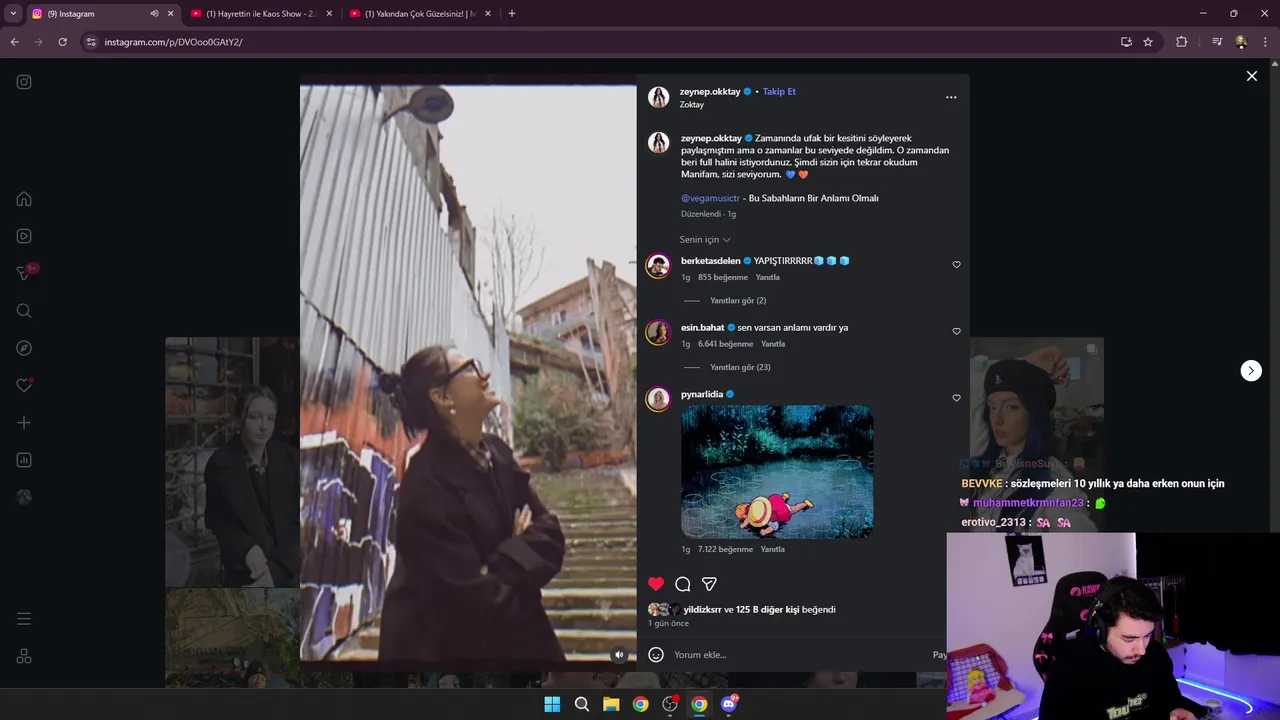
Task: Open esin.bahat's profile link
Action: [x=702, y=327]
